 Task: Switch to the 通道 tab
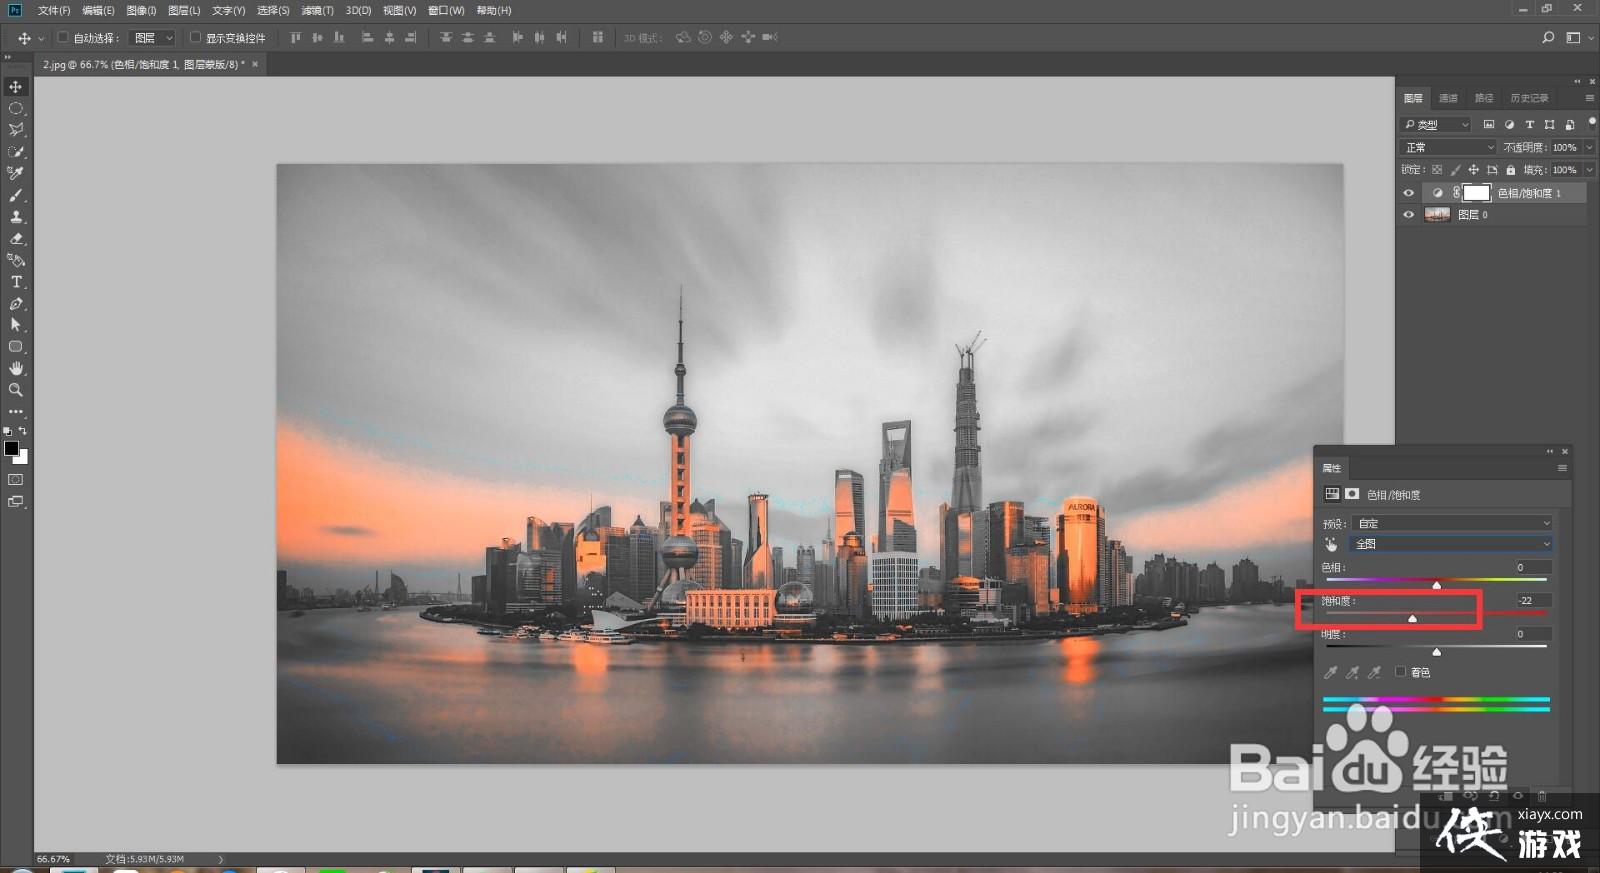(x=1448, y=98)
